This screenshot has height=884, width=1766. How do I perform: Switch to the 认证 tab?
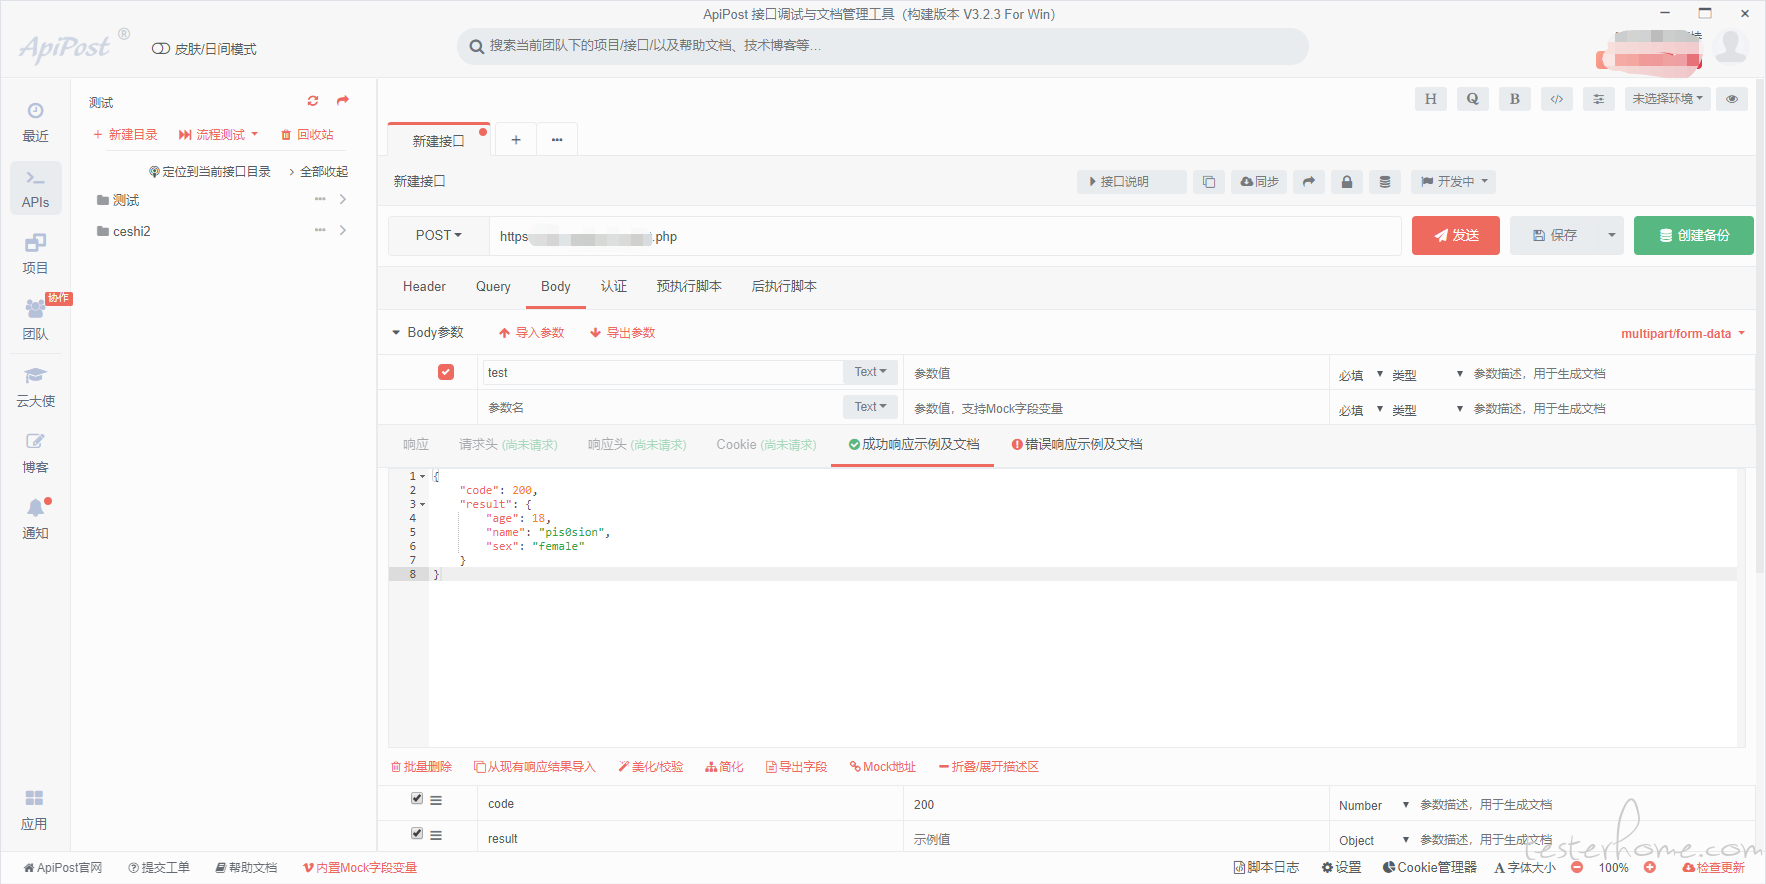(x=614, y=287)
